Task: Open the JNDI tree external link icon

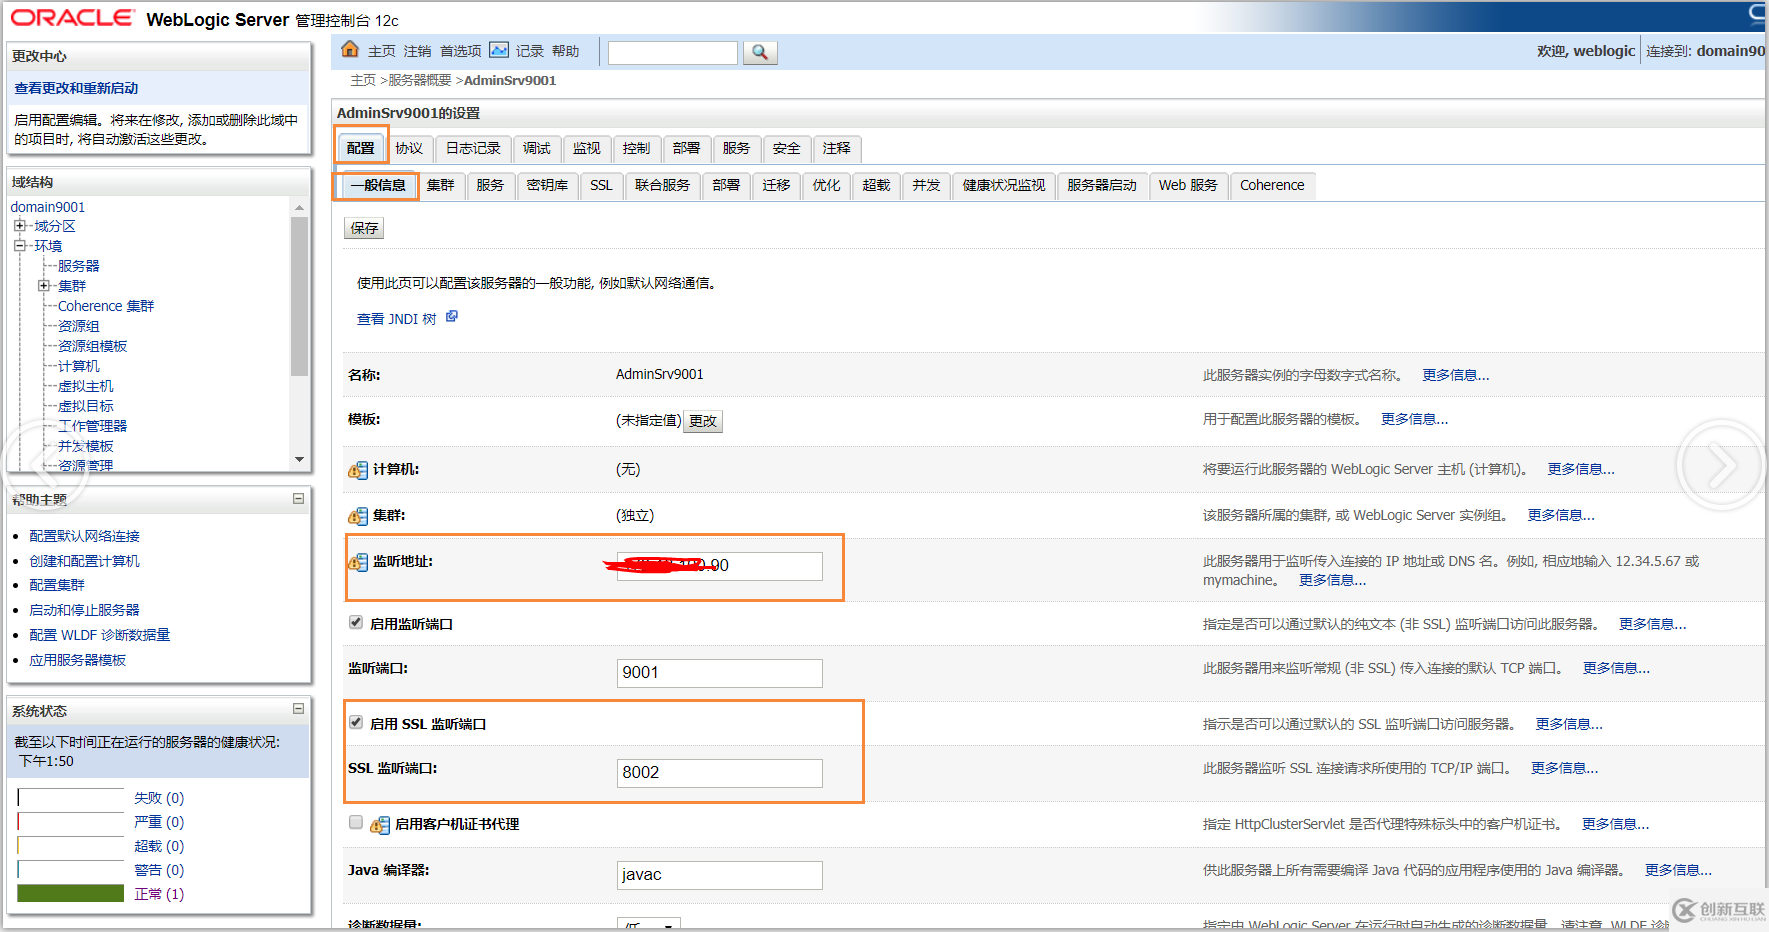Action: pos(452,316)
